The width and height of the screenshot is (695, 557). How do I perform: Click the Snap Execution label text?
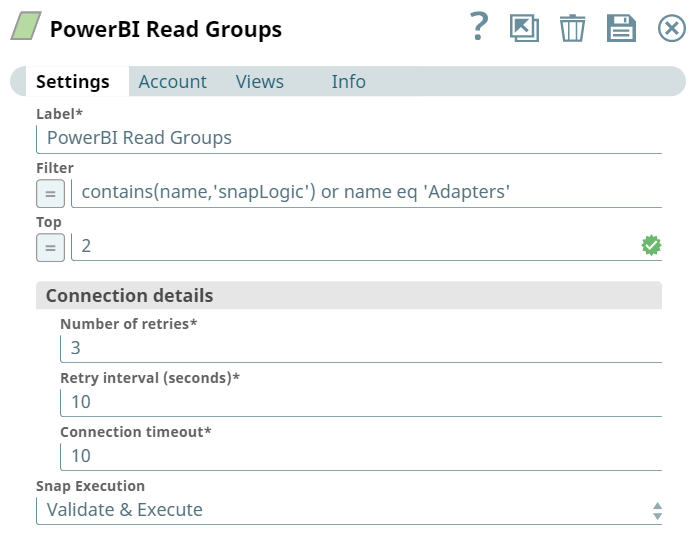tap(90, 486)
